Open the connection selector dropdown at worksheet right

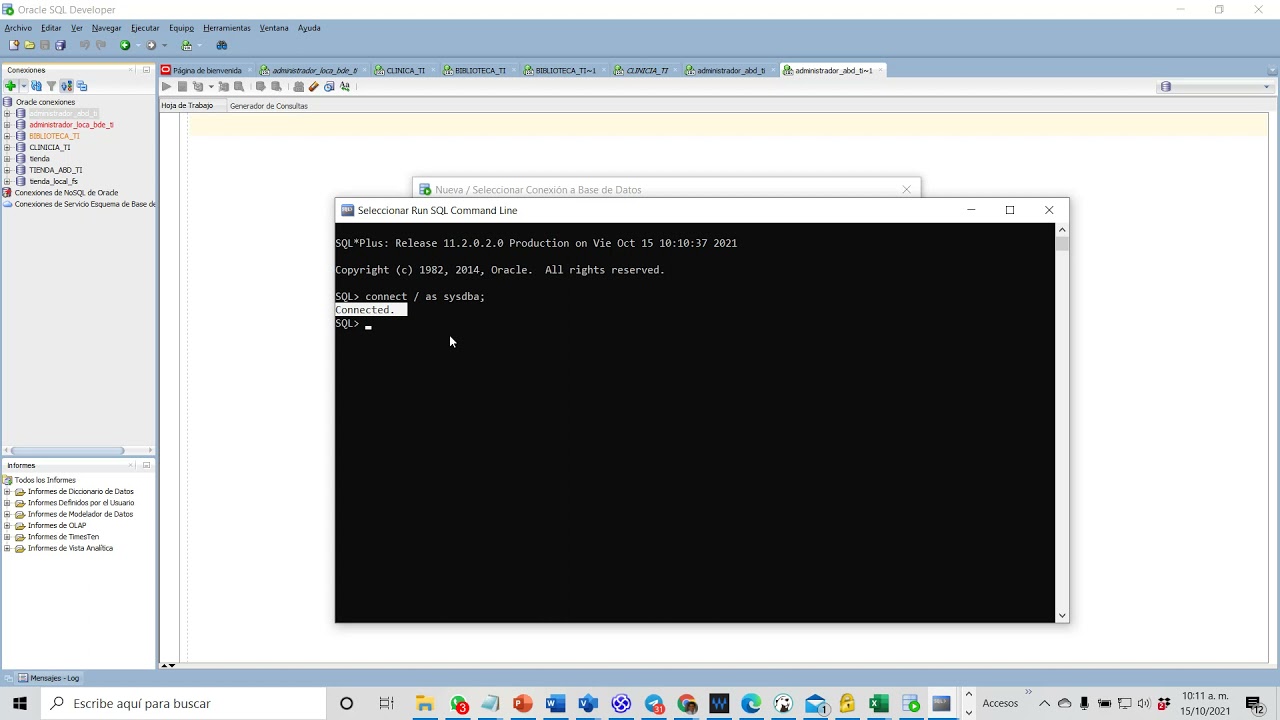pos(1267,87)
